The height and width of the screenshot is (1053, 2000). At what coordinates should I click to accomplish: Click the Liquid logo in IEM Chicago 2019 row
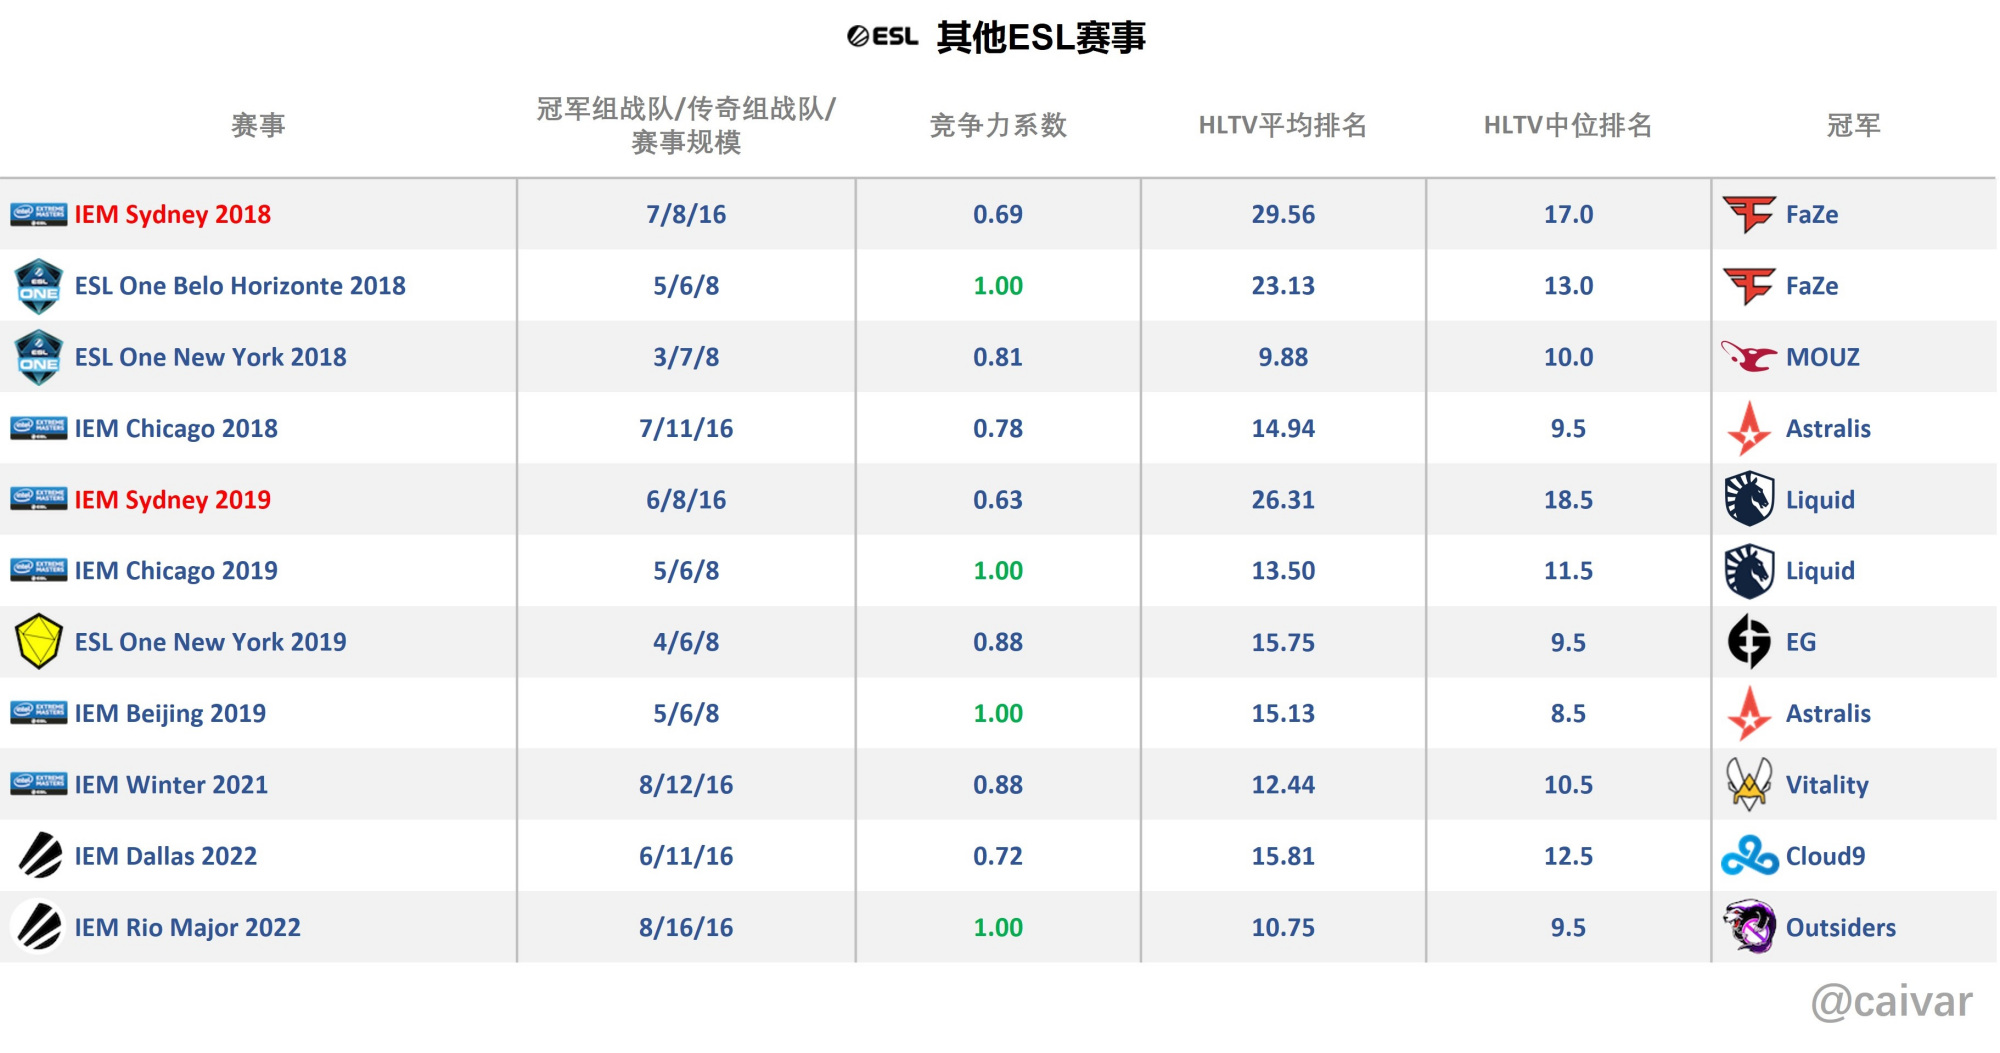(x=1749, y=570)
